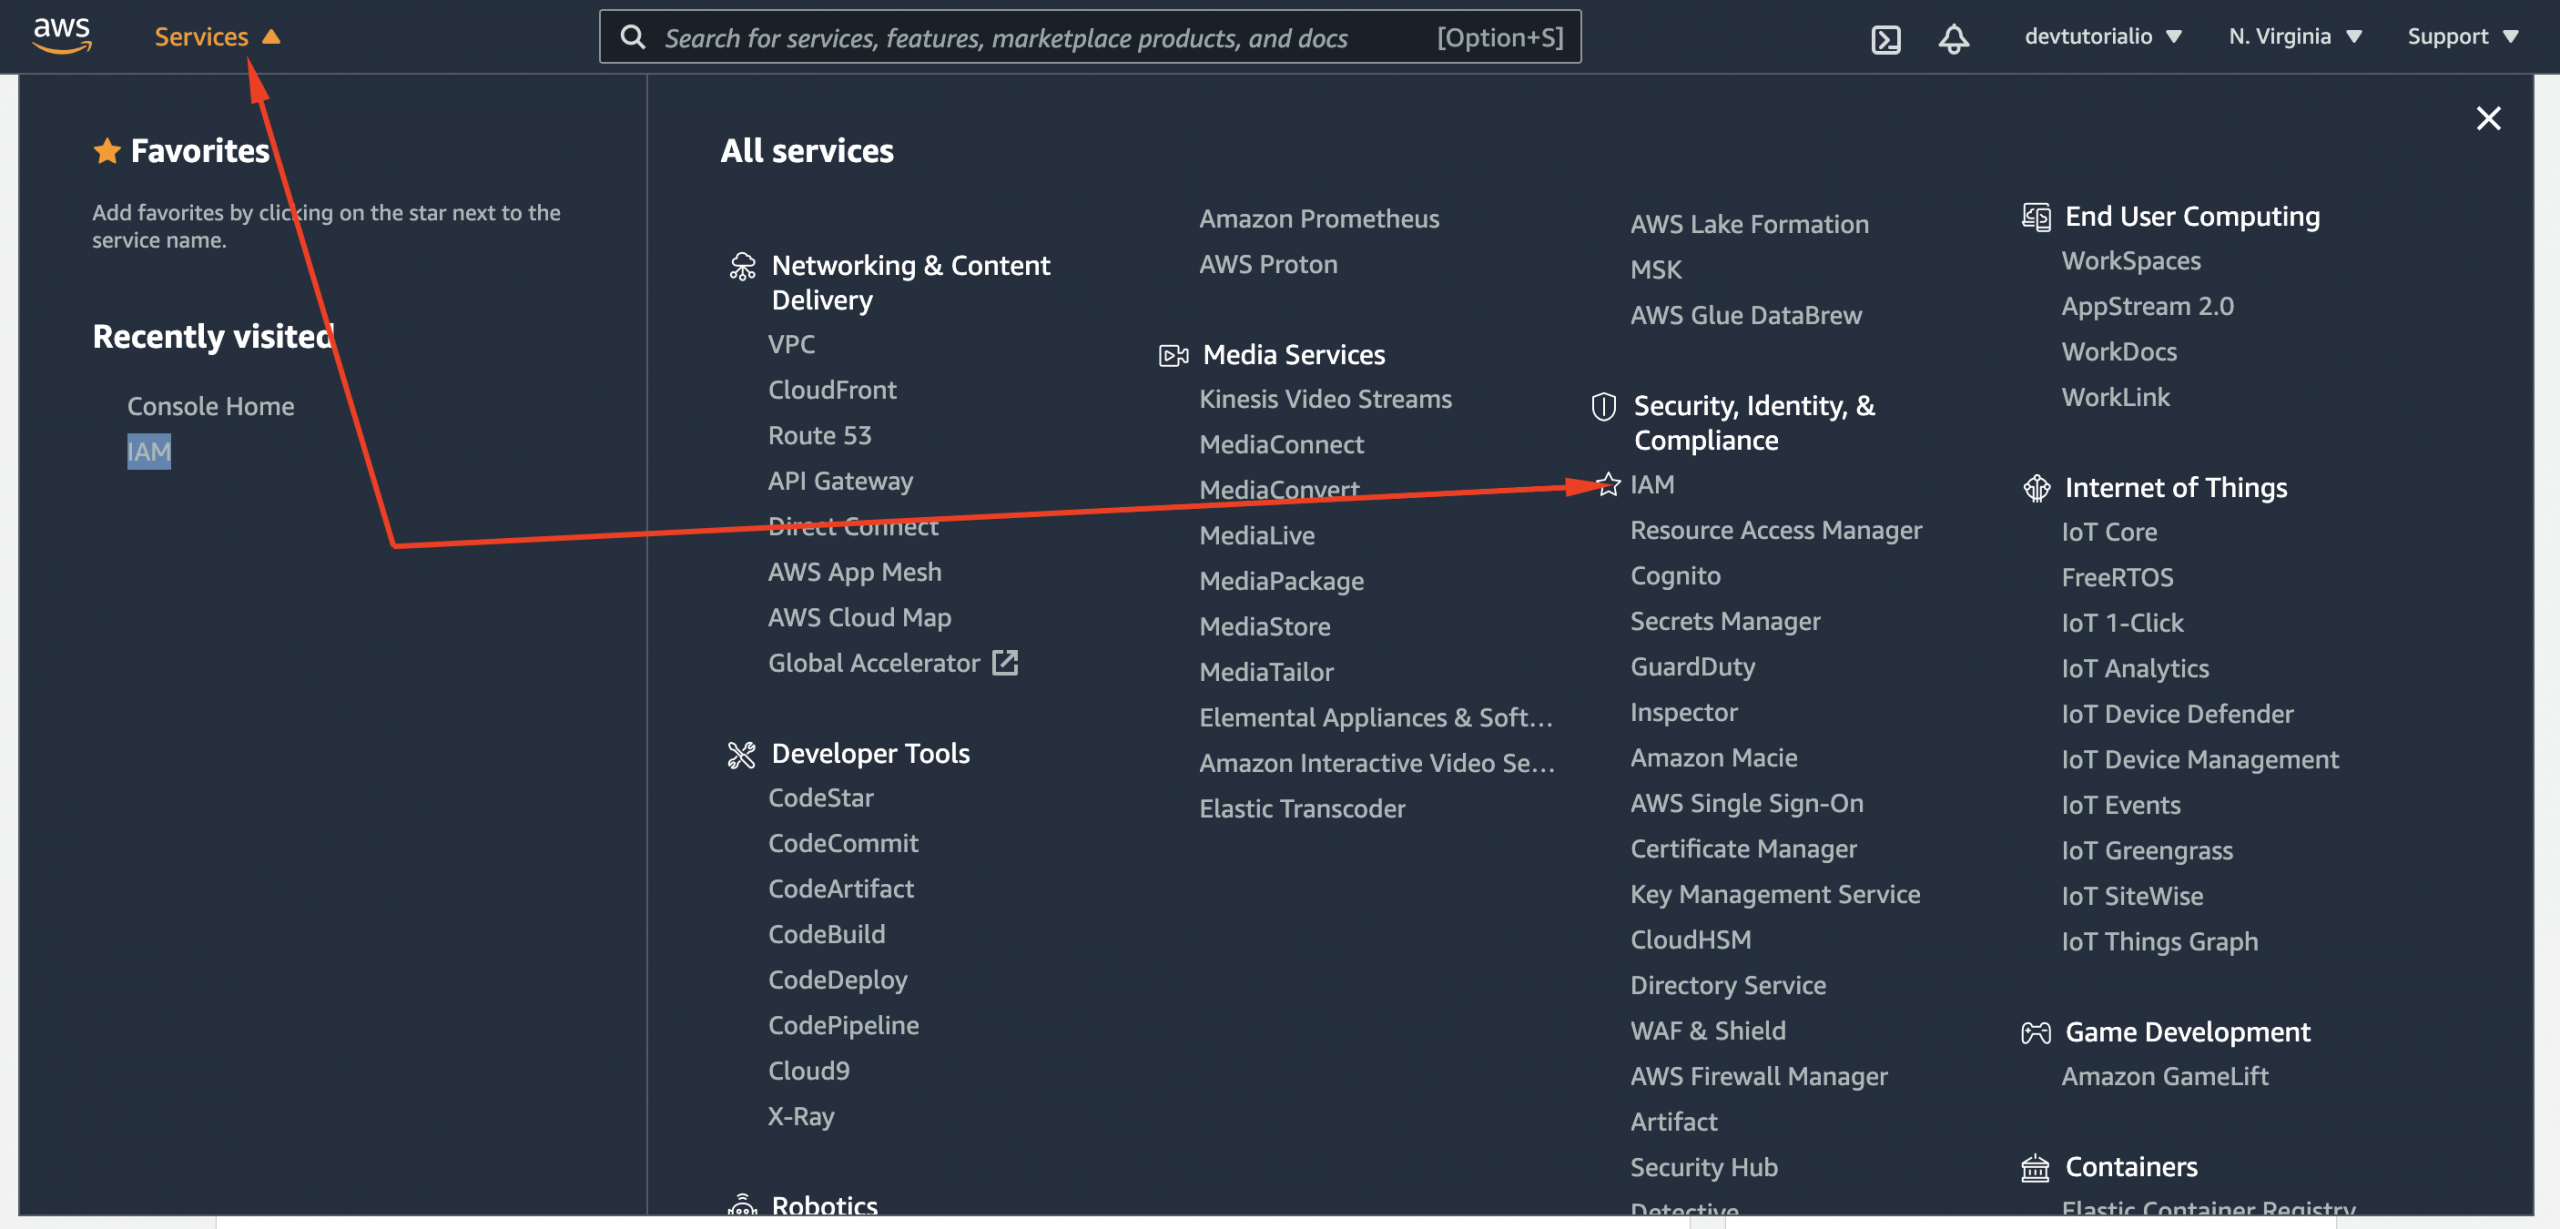
Task: Click the search magnifier icon
Action: (632, 37)
